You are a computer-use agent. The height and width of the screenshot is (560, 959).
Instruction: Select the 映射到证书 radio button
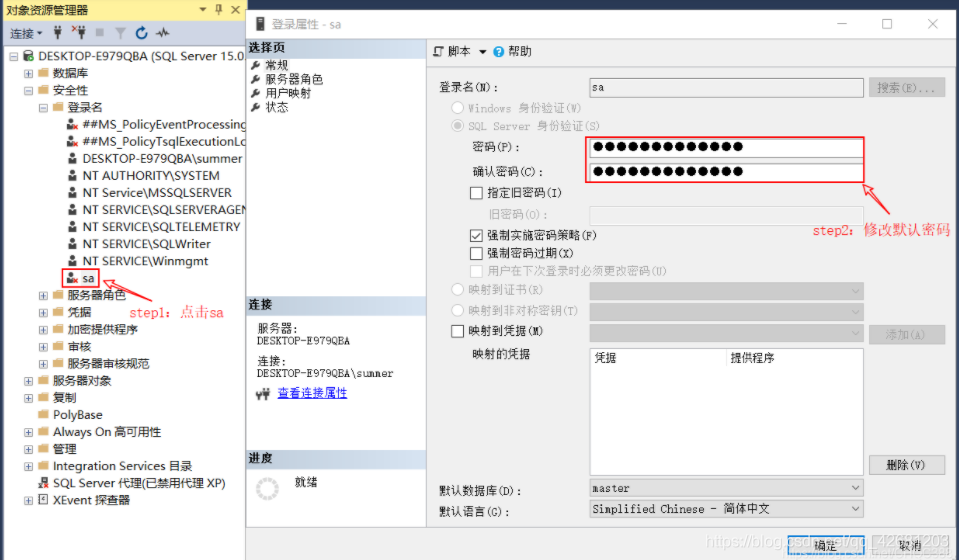[457, 290]
